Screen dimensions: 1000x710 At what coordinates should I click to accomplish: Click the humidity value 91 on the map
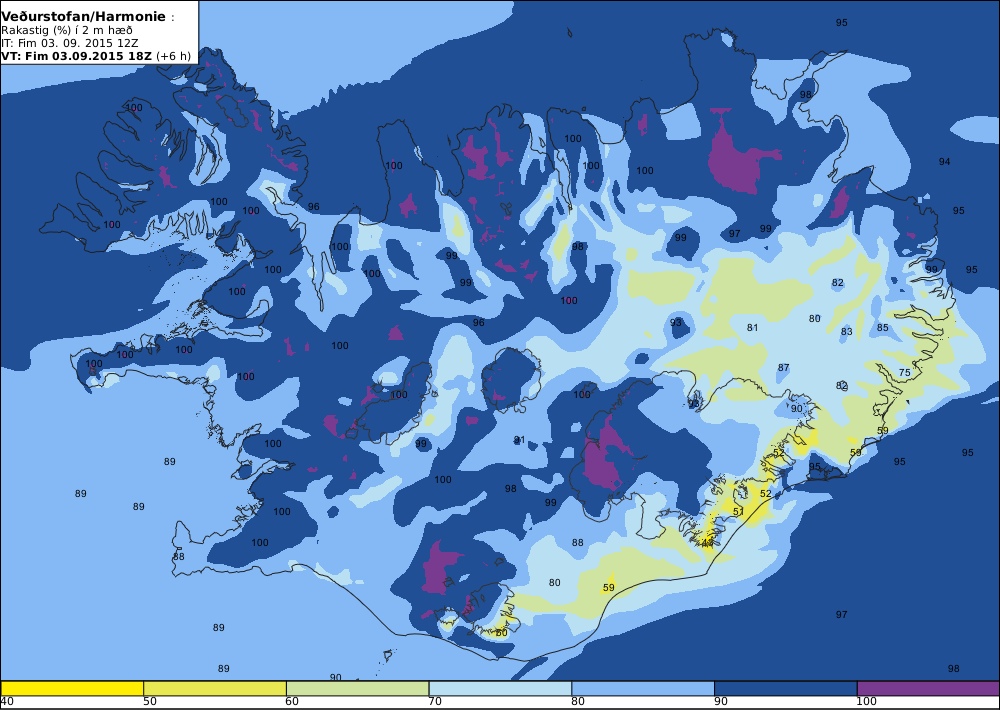click(520, 440)
